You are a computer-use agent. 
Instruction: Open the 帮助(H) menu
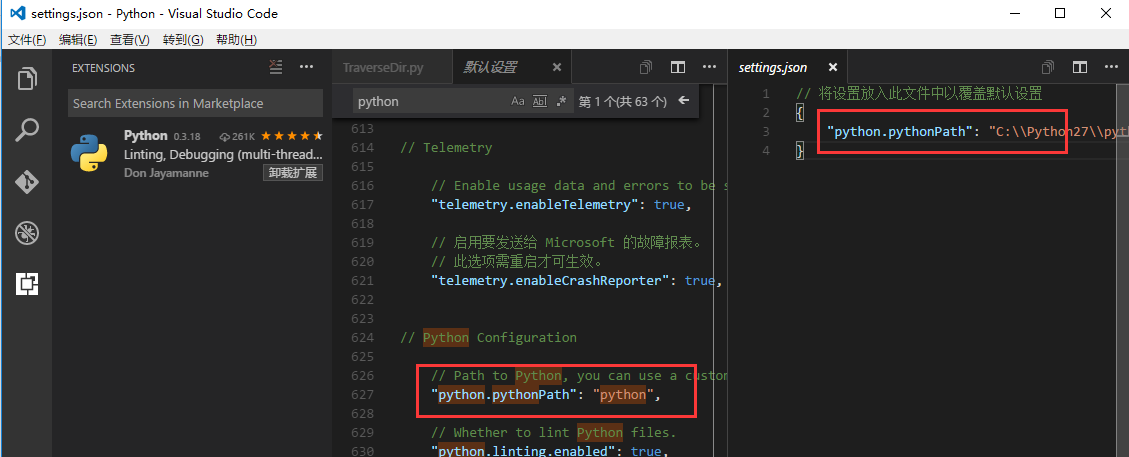click(236, 40)
